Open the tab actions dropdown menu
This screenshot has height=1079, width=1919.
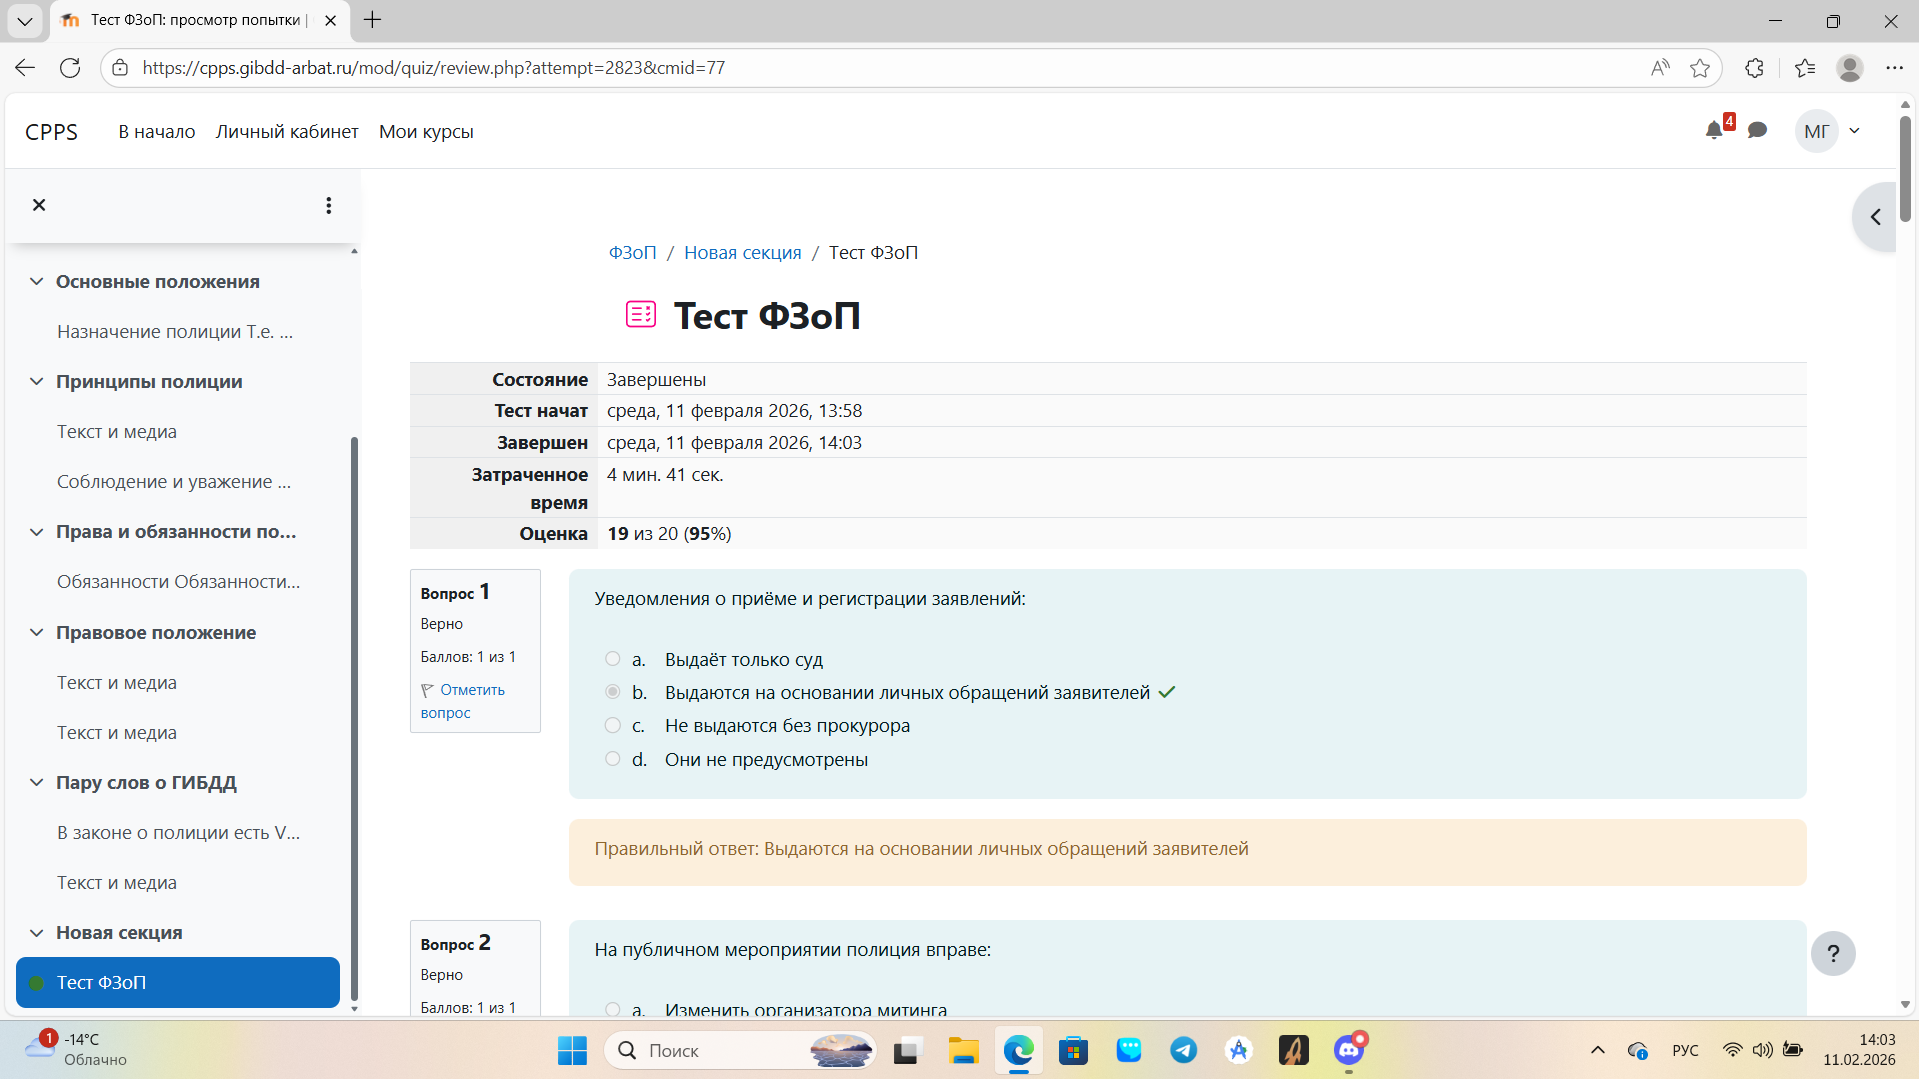pos(25,20)
